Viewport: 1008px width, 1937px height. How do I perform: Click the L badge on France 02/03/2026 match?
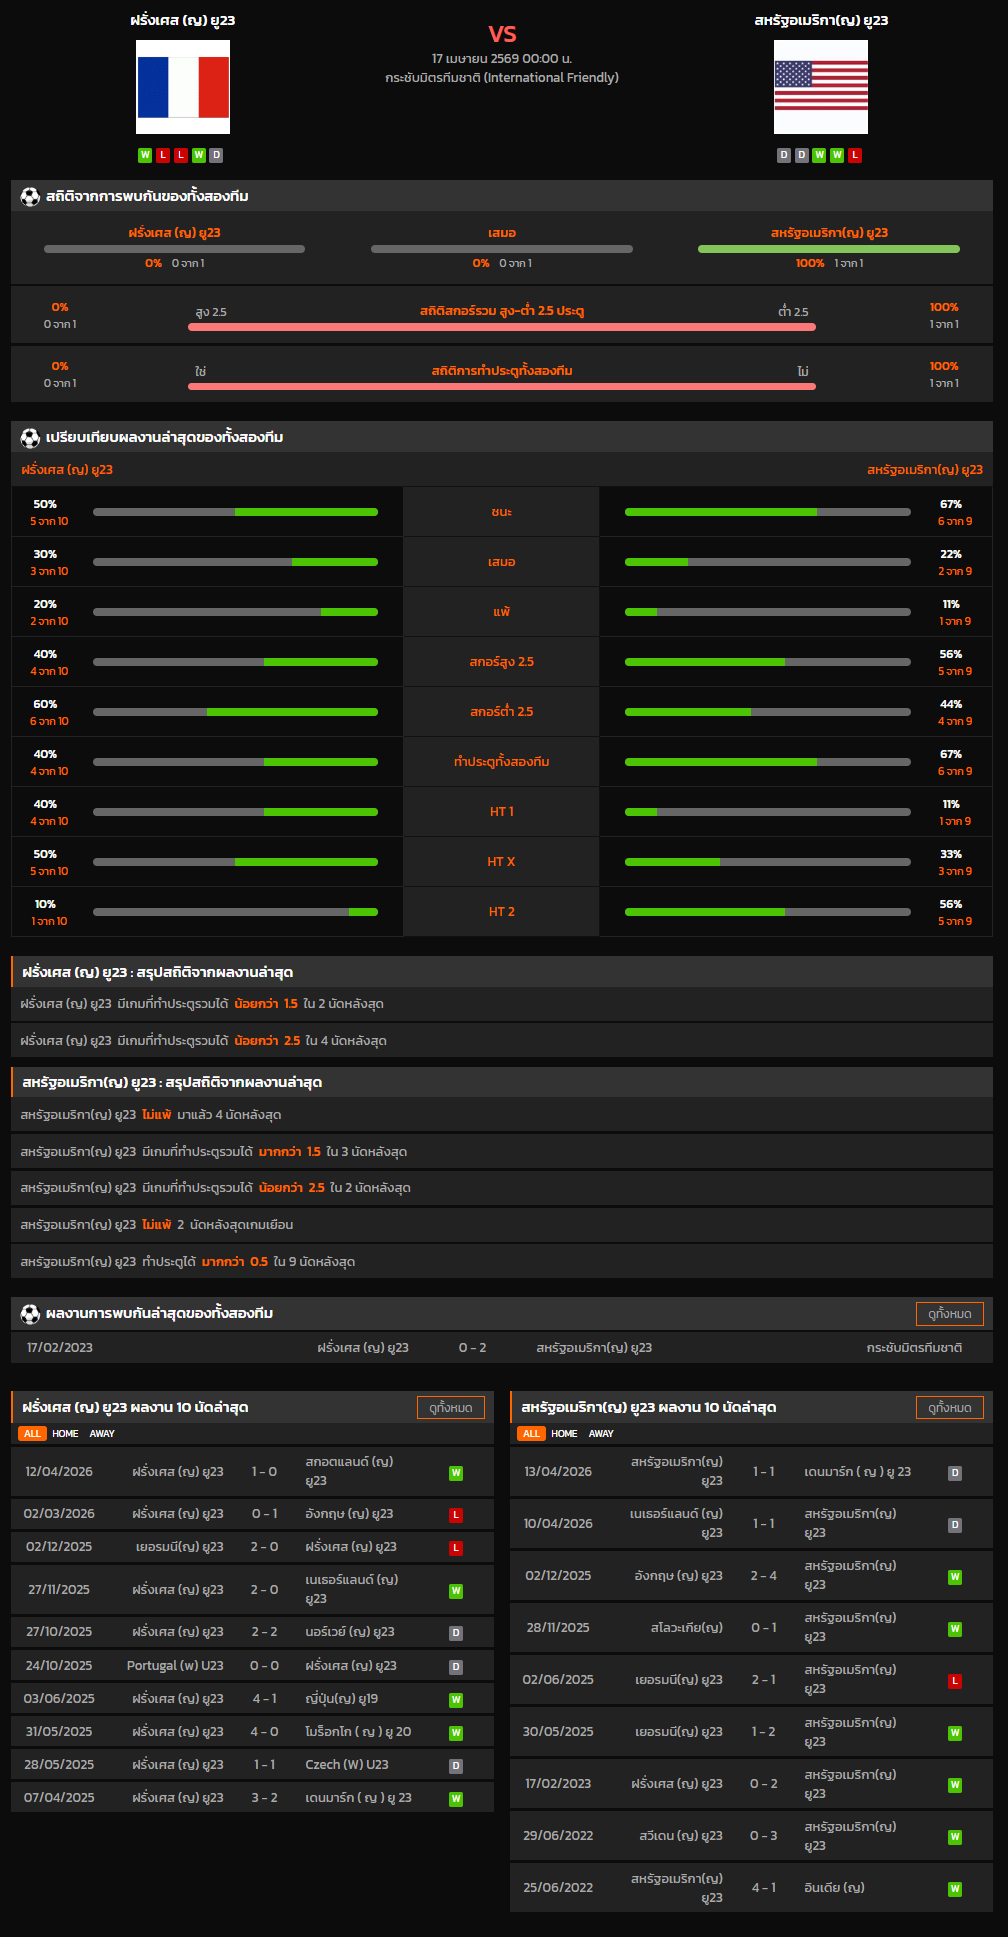pyautogui.click(x=456, y=1515)
